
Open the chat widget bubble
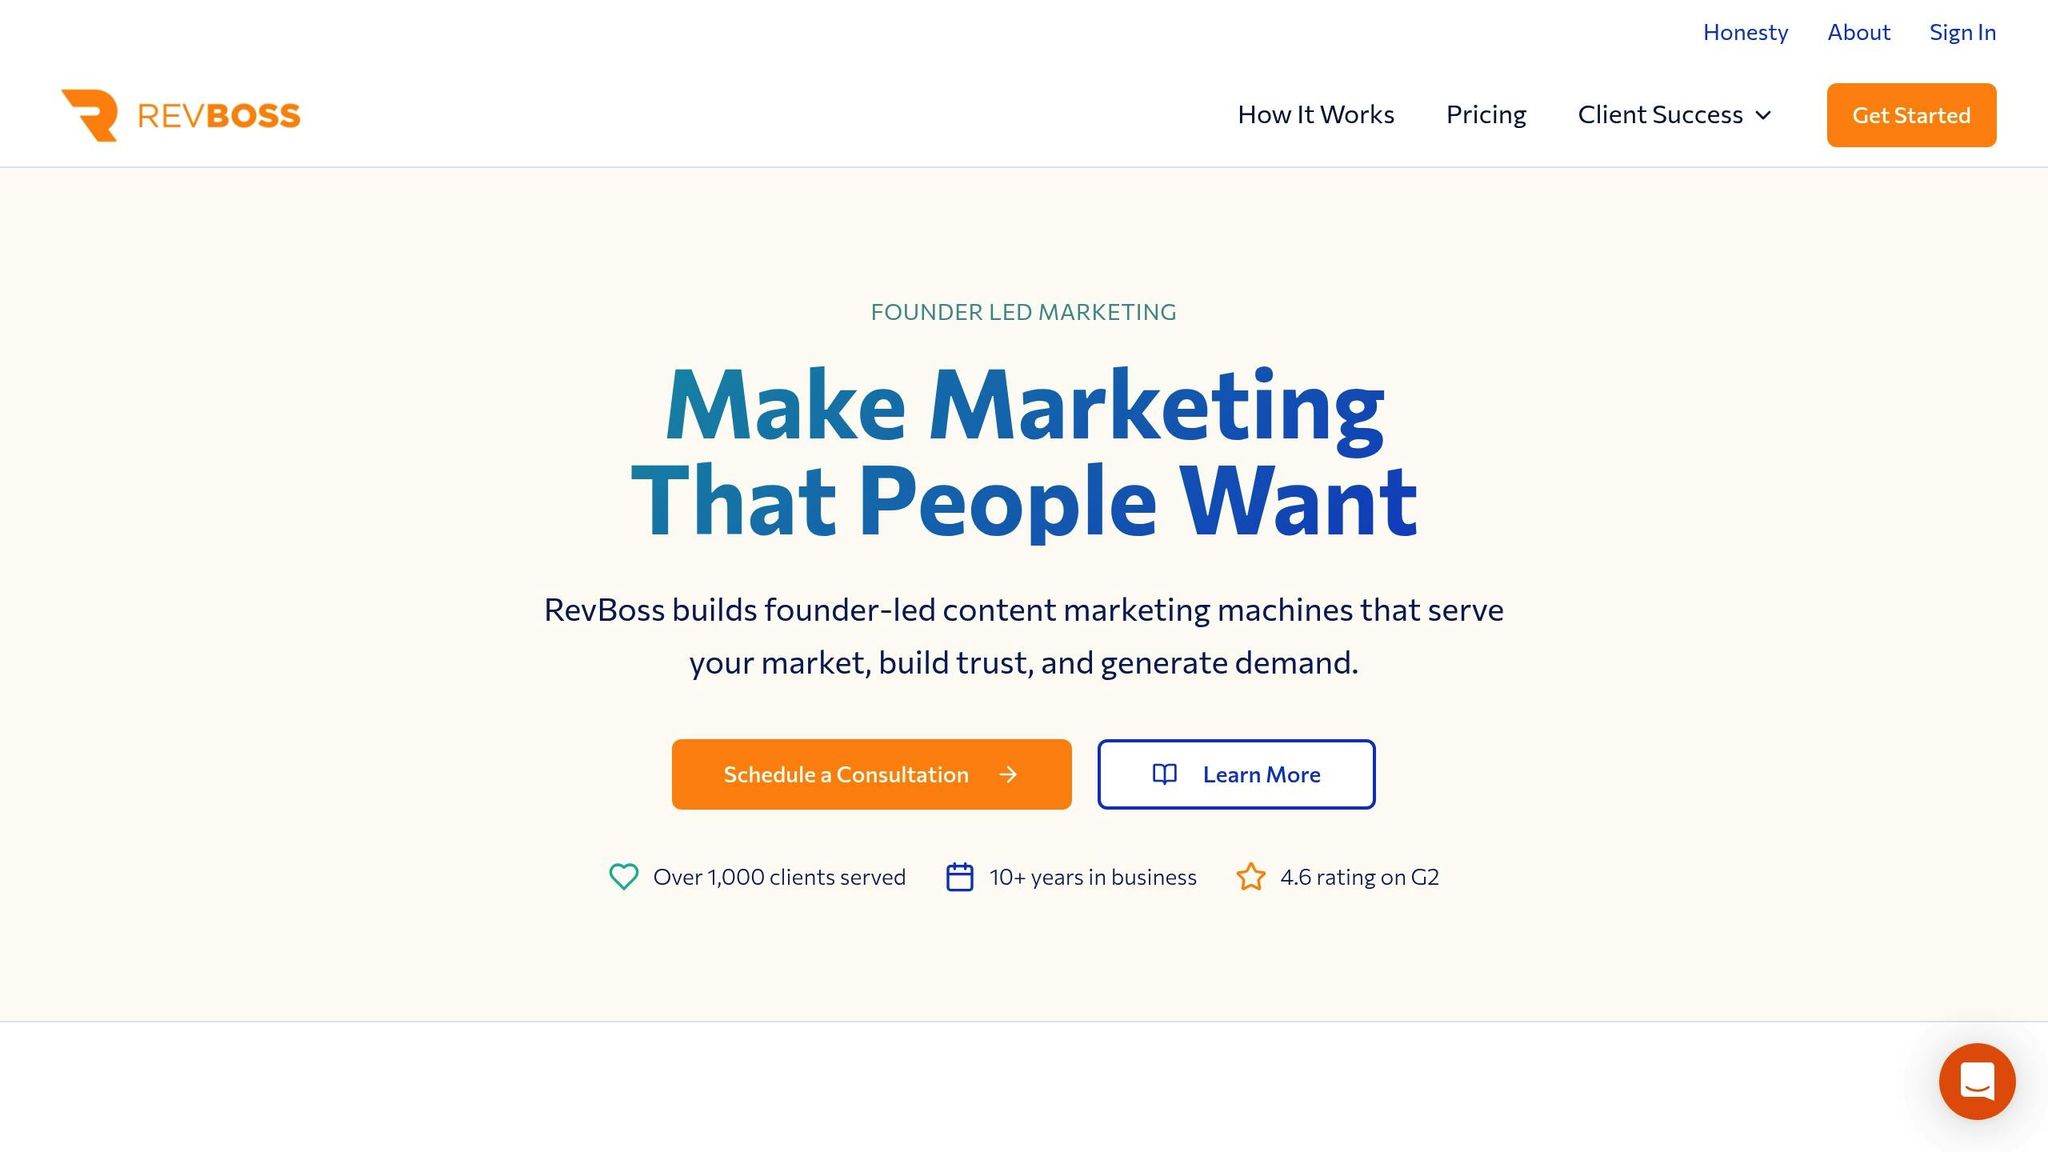click(1976, 1081)
